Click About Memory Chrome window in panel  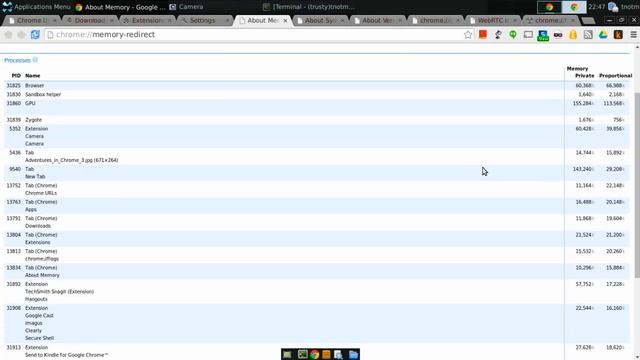click(x=120, y=7)
